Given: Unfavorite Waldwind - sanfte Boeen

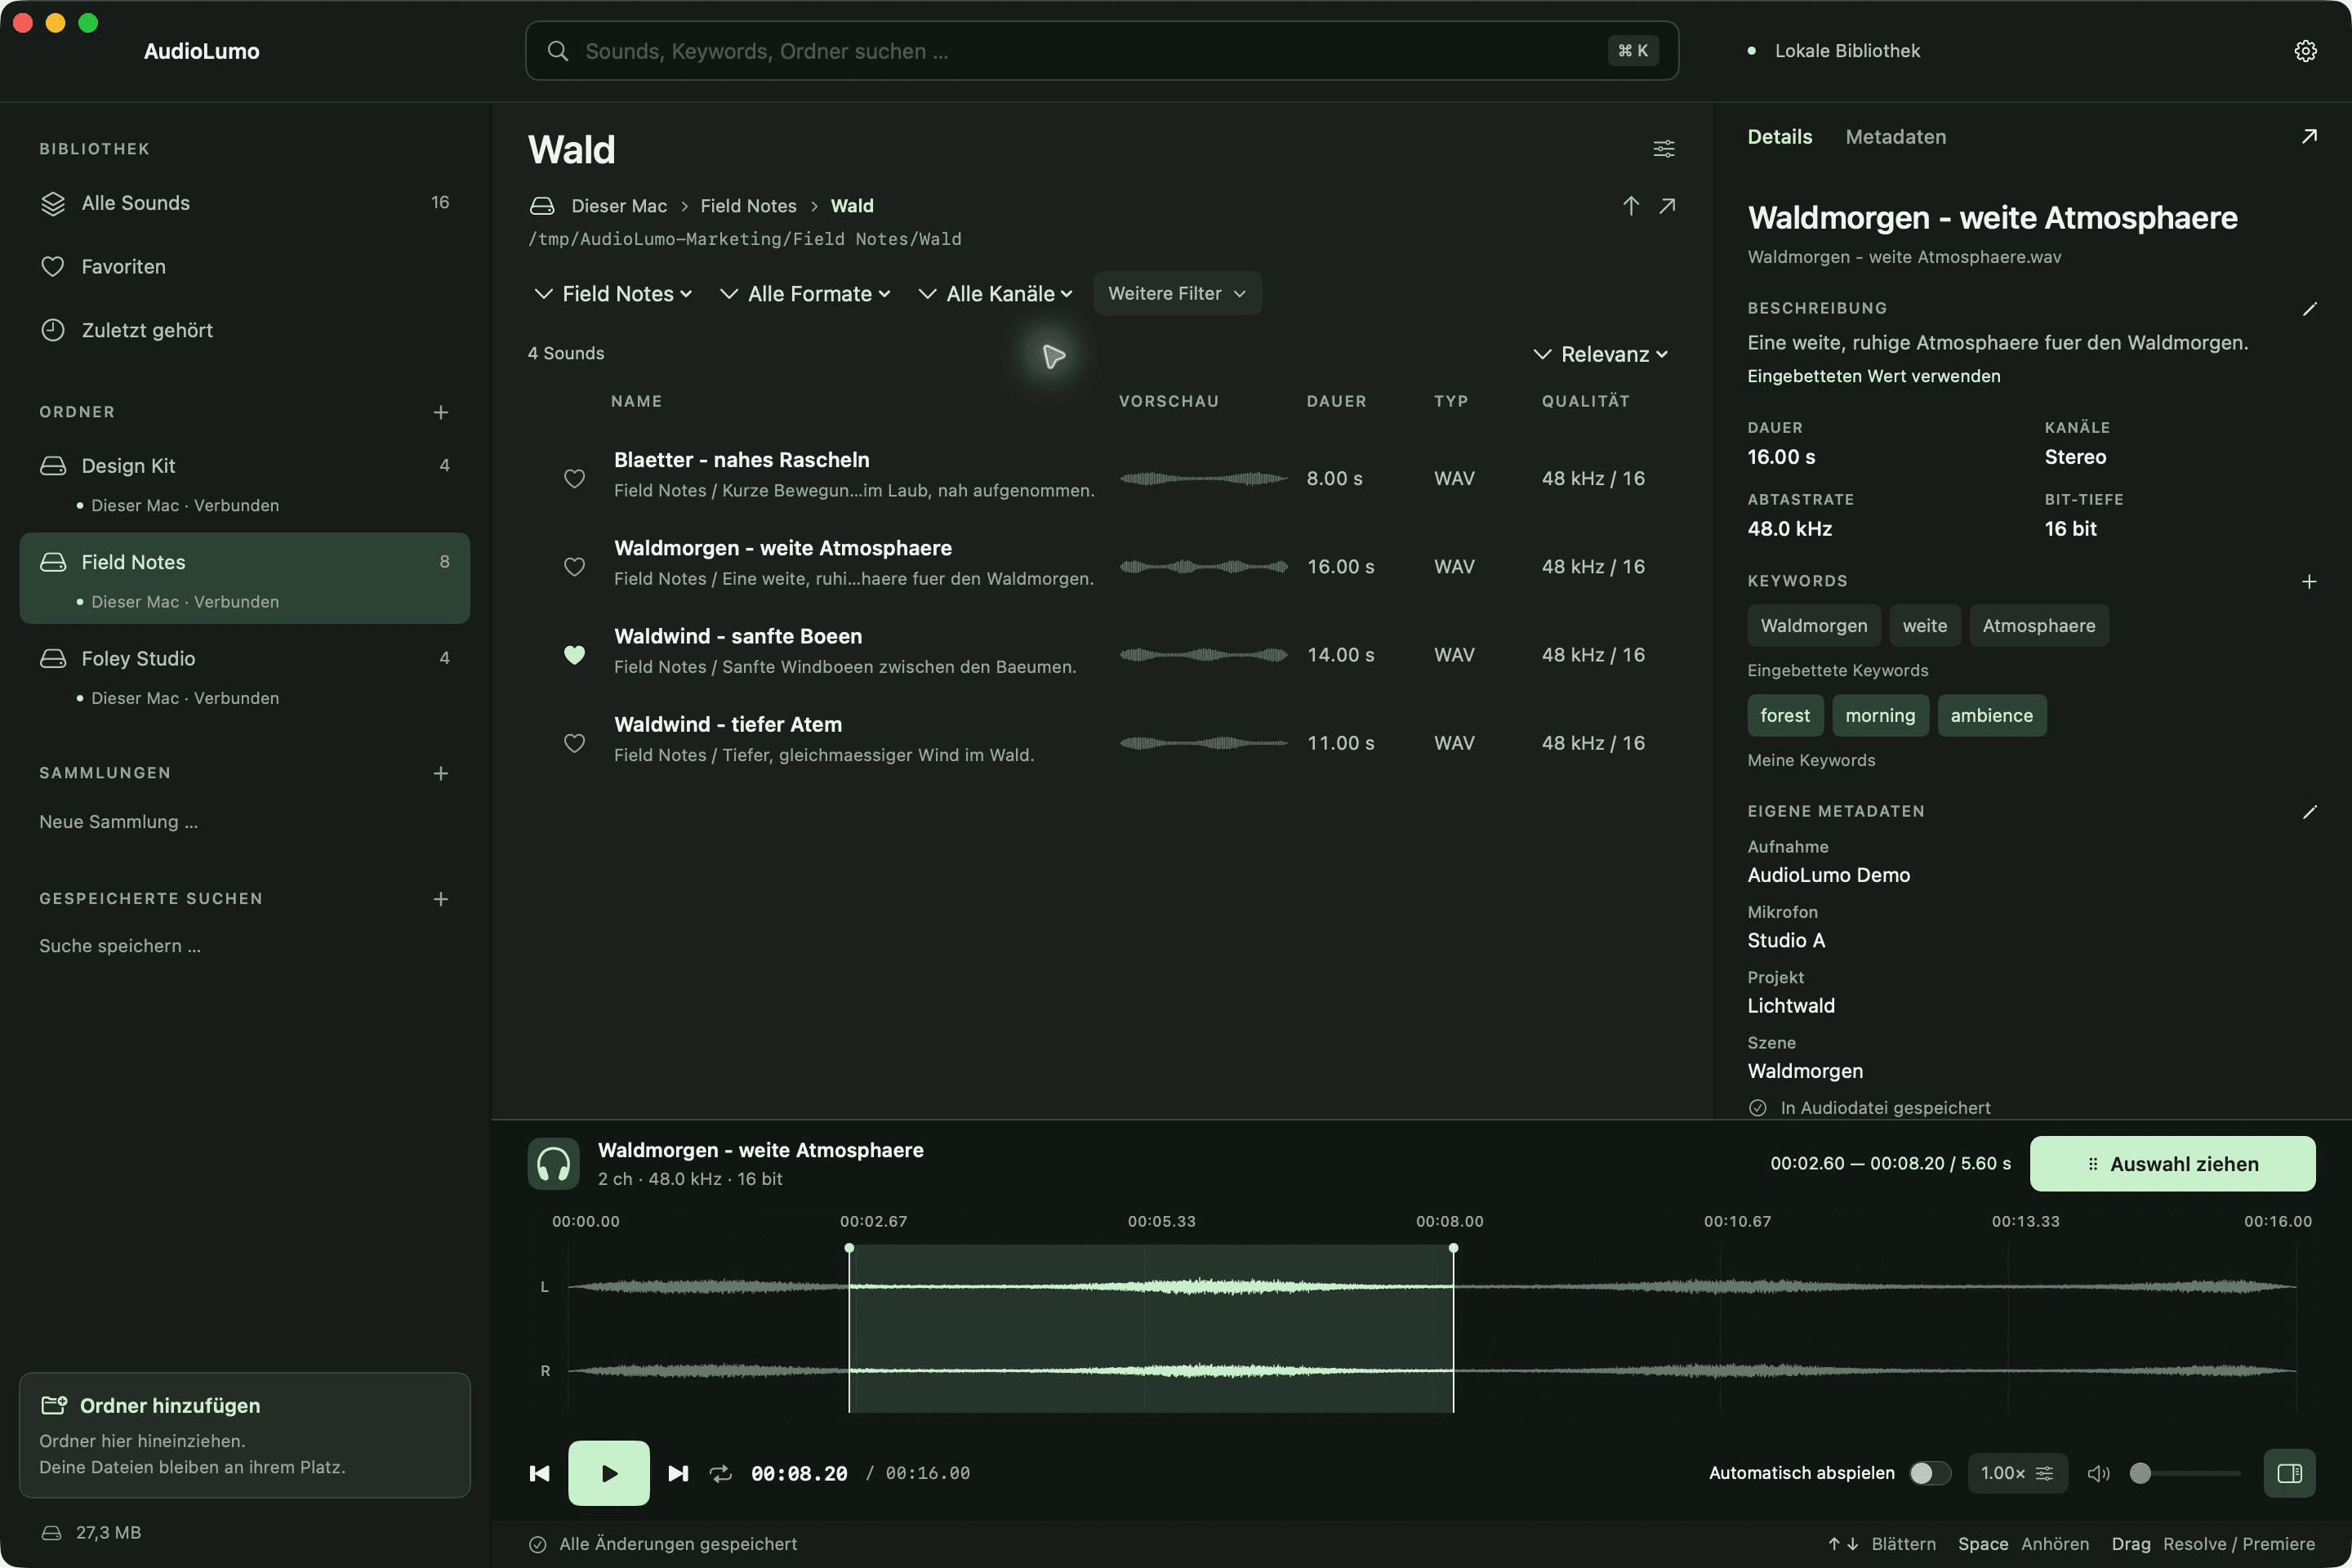Looking at the screenshot, I should tap(574, 654).
